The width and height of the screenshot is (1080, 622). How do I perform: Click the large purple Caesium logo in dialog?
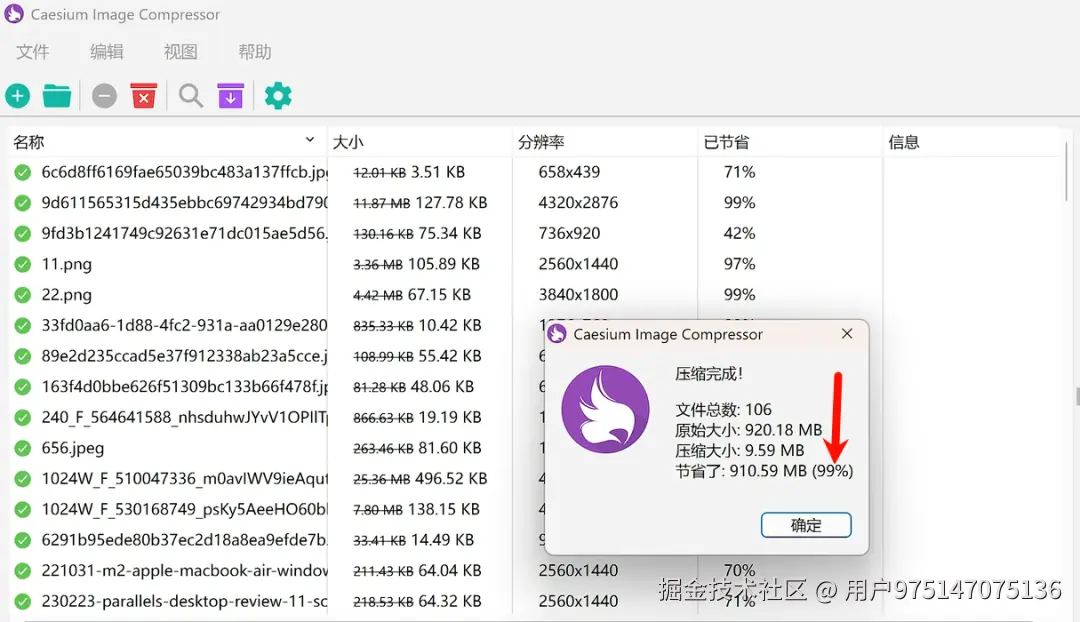[x=605, y=409]
